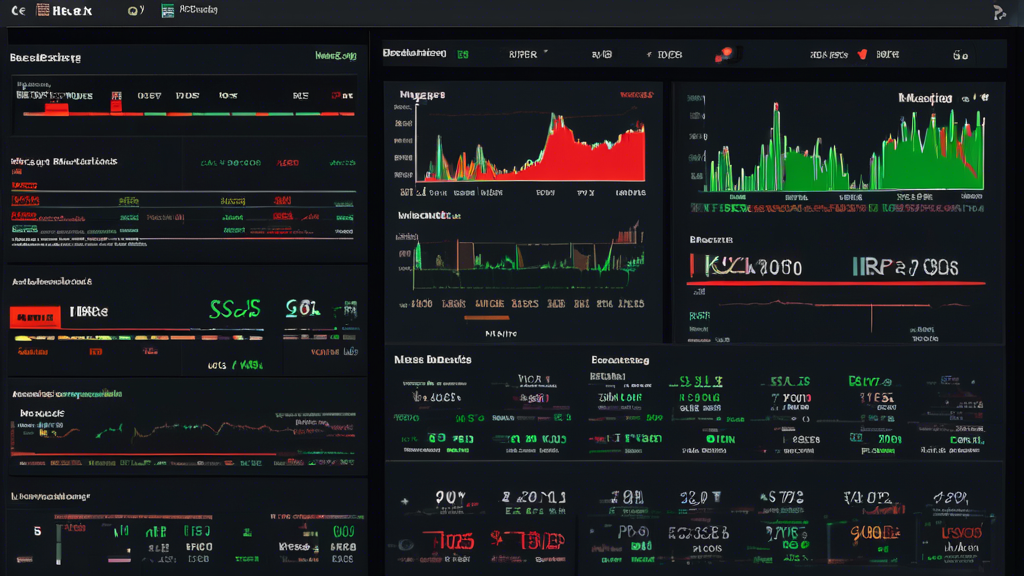Click the small plus icon in the bottom tile row
Viewport: 1024px width, 576px height.
pyautogui.click(x=405, y=502)
